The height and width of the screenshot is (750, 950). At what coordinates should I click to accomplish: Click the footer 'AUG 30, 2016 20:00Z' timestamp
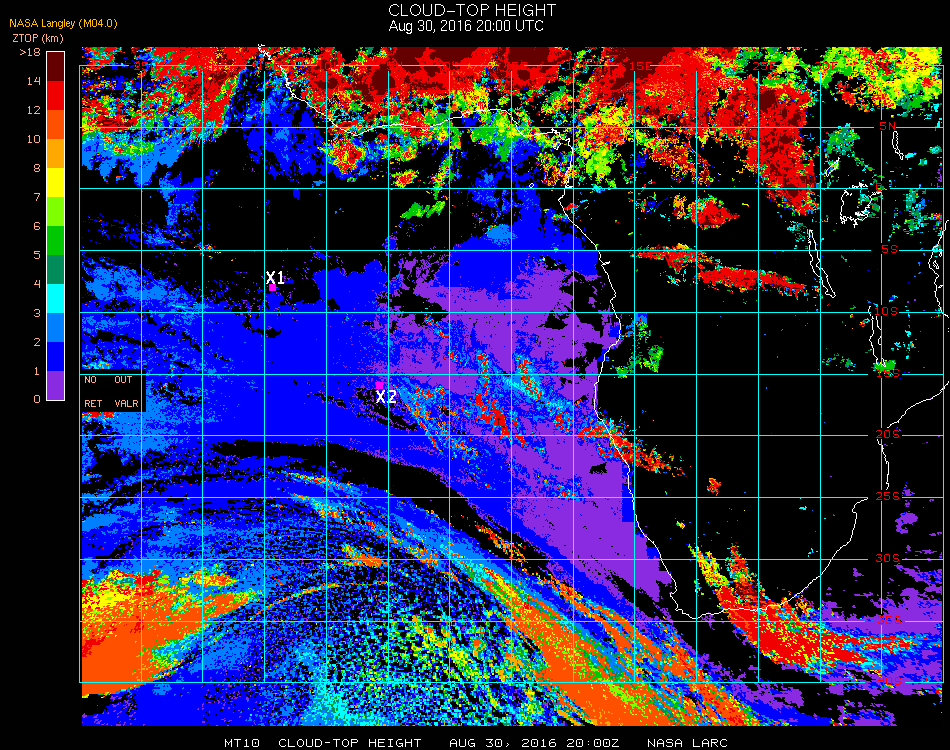click(534, 743)
